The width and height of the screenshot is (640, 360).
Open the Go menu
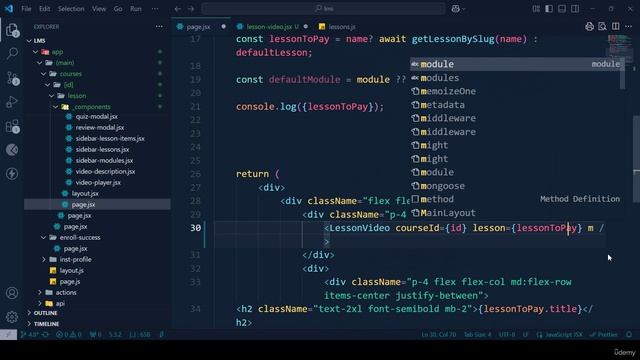pos(118,9)
